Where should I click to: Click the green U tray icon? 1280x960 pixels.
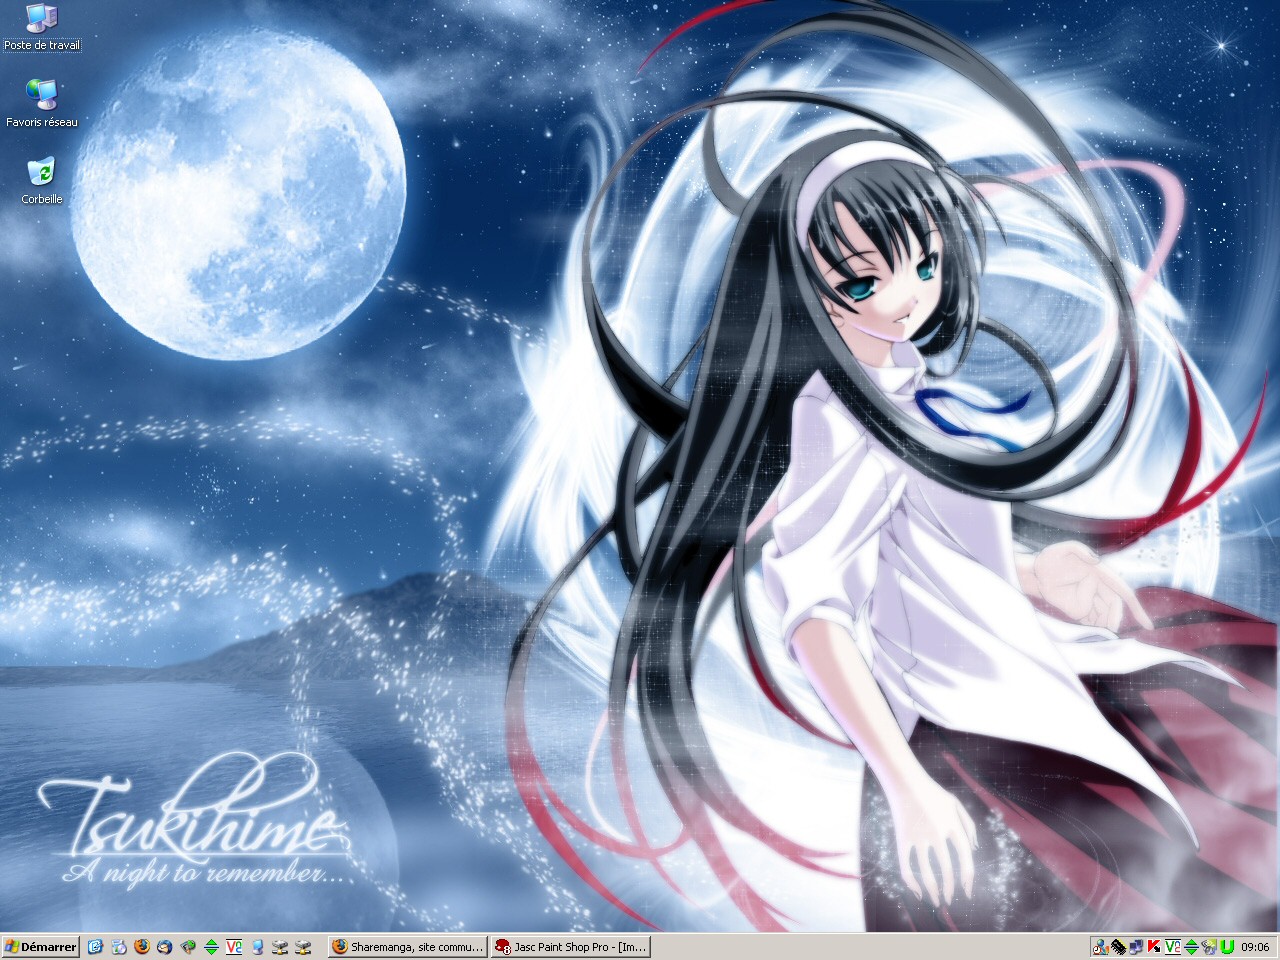[1227, 946]
